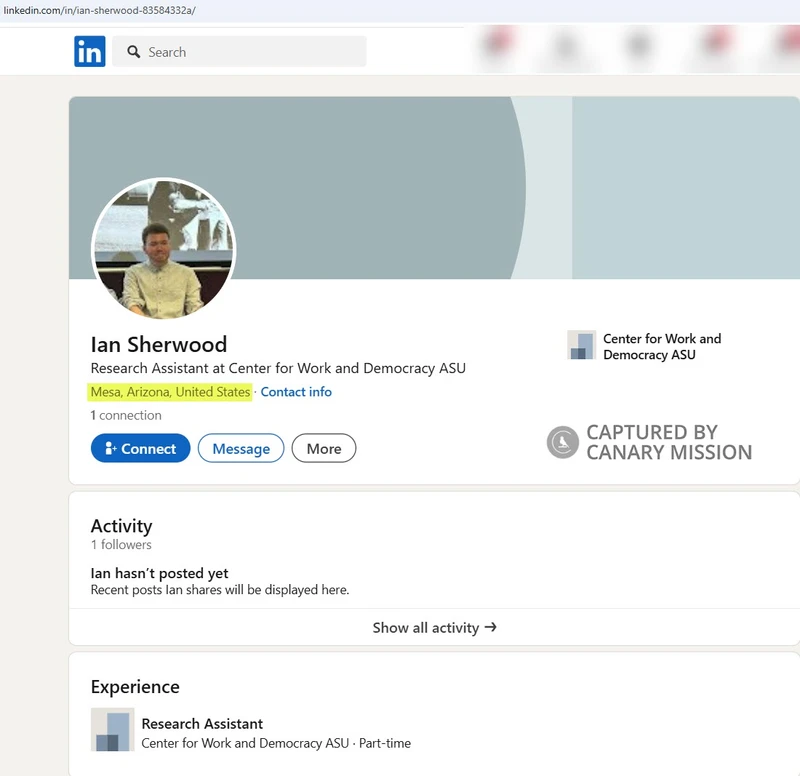Click the name Ian Sherwood heading

tap(159, 344)
